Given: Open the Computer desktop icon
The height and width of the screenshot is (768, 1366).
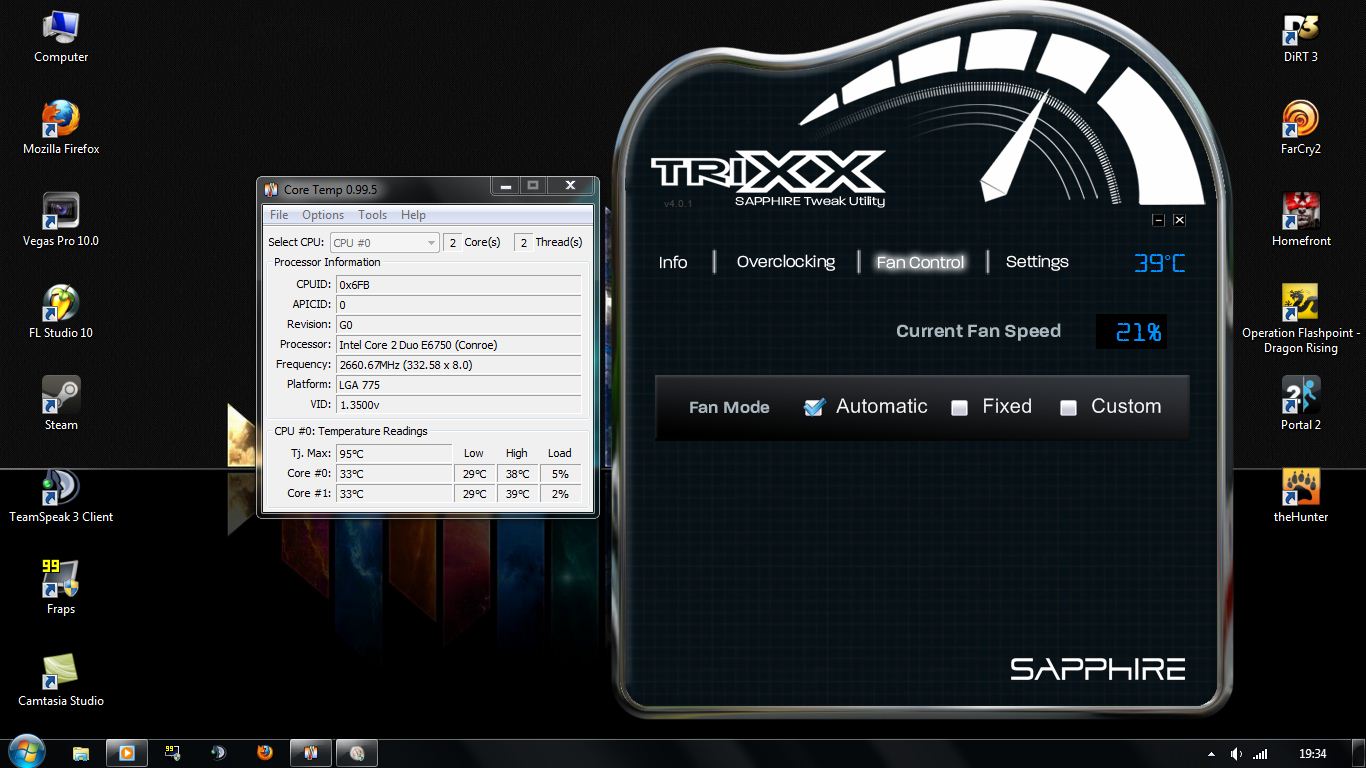Looking at the screenshot, I should [x=61, y=37].
